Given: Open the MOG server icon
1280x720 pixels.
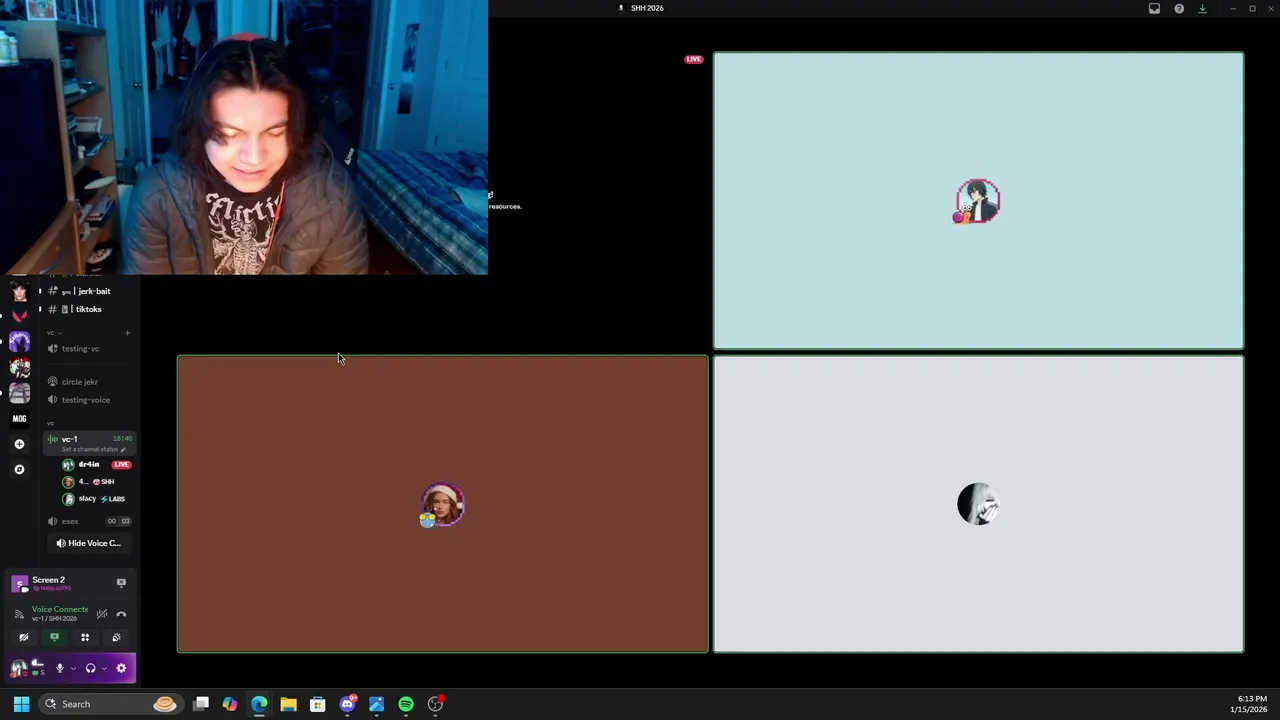Looking at the screenshot, I should 19,419.
